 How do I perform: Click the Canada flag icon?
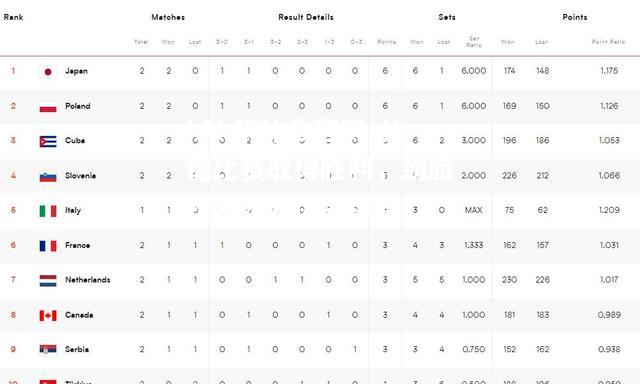click(48, 315)
